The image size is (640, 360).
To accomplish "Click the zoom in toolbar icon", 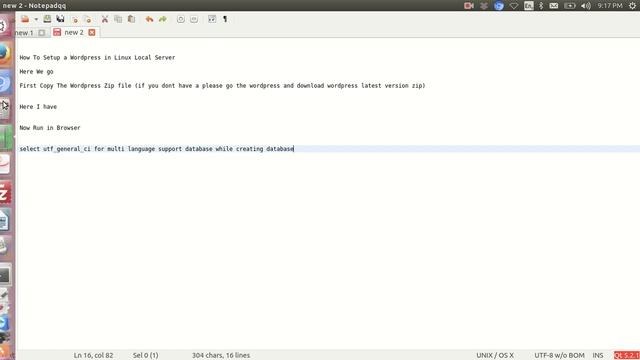I will click(x=180, y=19).
